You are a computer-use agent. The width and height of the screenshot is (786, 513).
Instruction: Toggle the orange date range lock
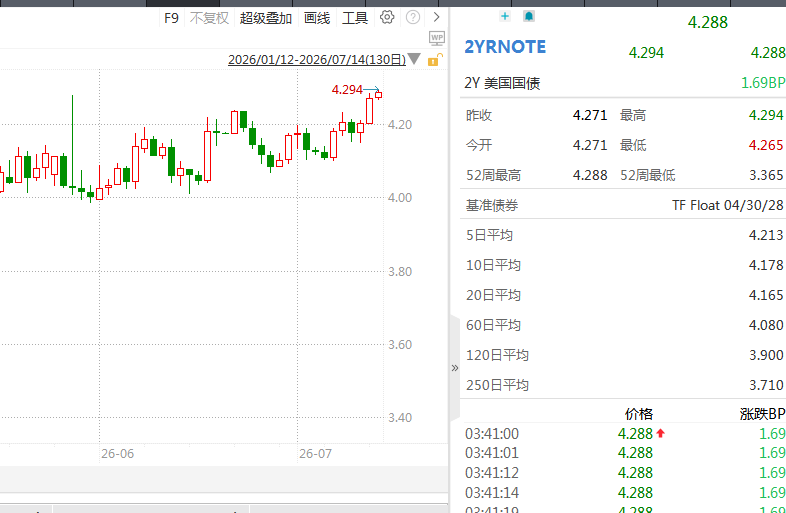[x=435, y=60]
